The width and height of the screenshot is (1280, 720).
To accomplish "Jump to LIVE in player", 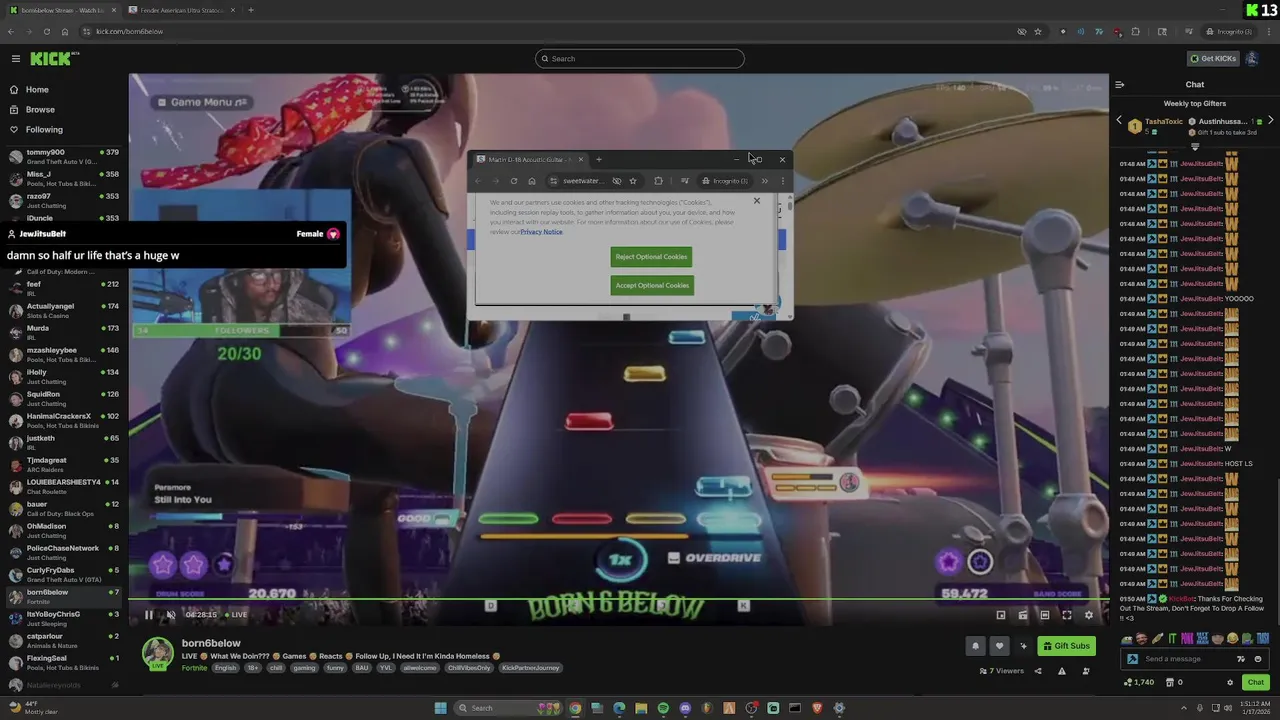I will point(236,615).
